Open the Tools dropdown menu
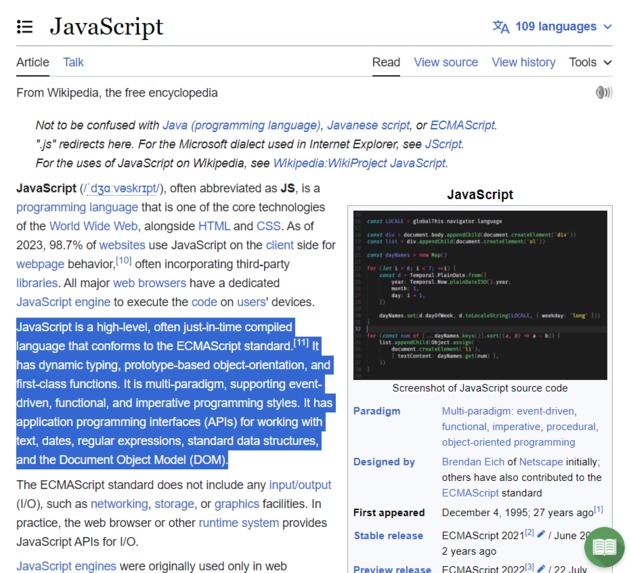 coord(590,62)
